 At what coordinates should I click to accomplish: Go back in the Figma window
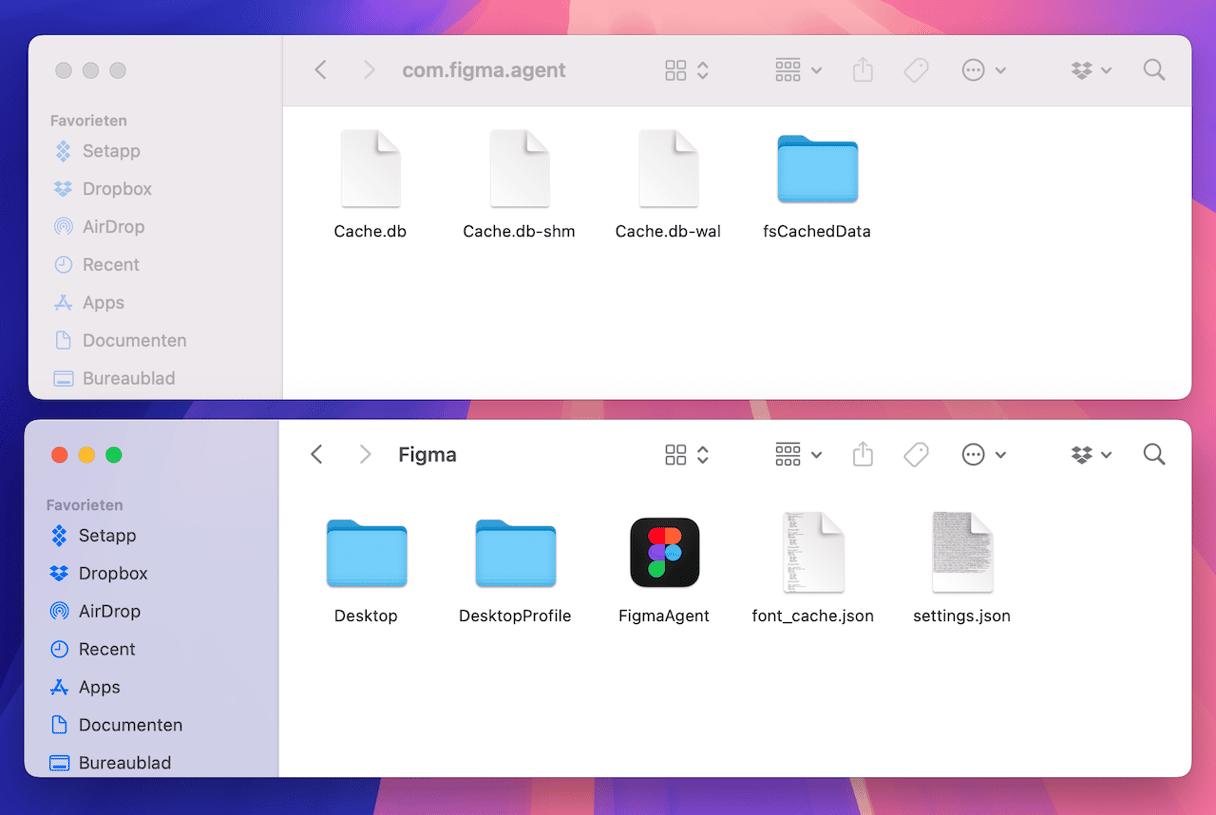pos(317,455)
